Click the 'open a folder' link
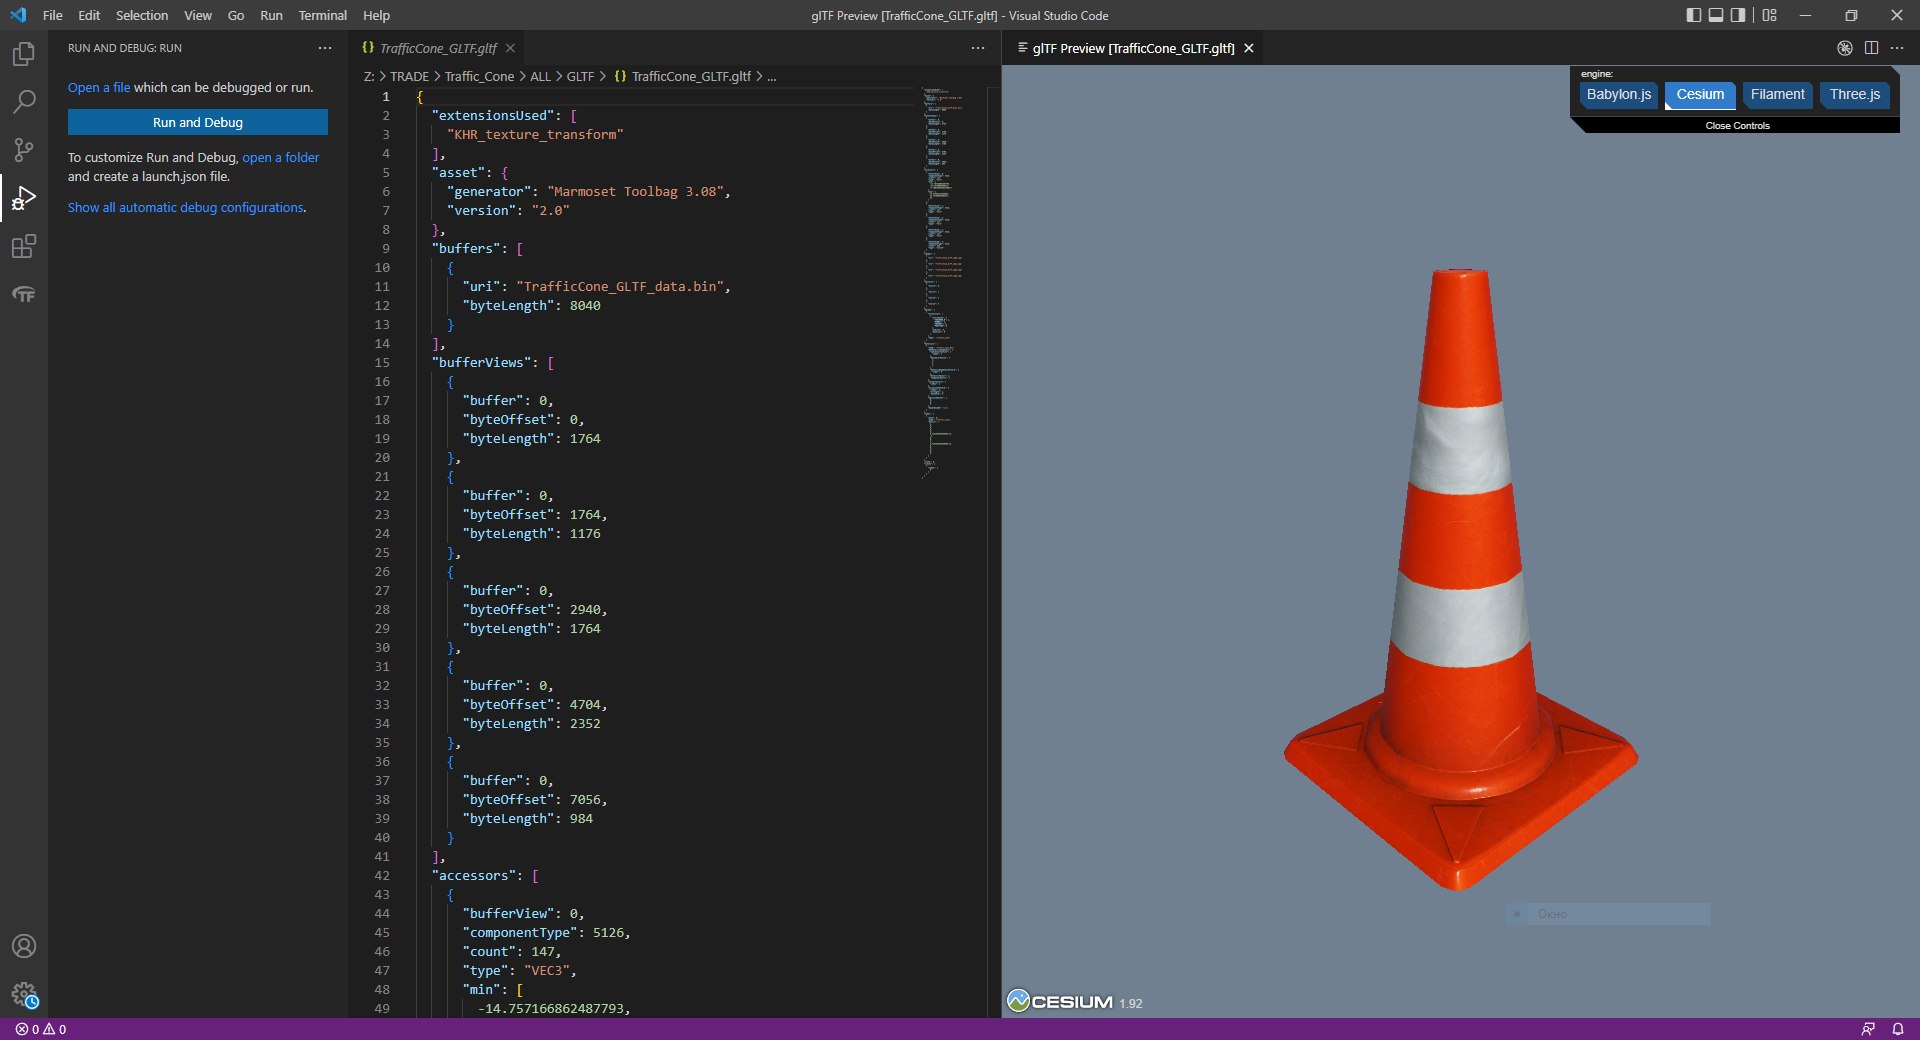This screenshot has height=1040, width=1920. (281, 157)
